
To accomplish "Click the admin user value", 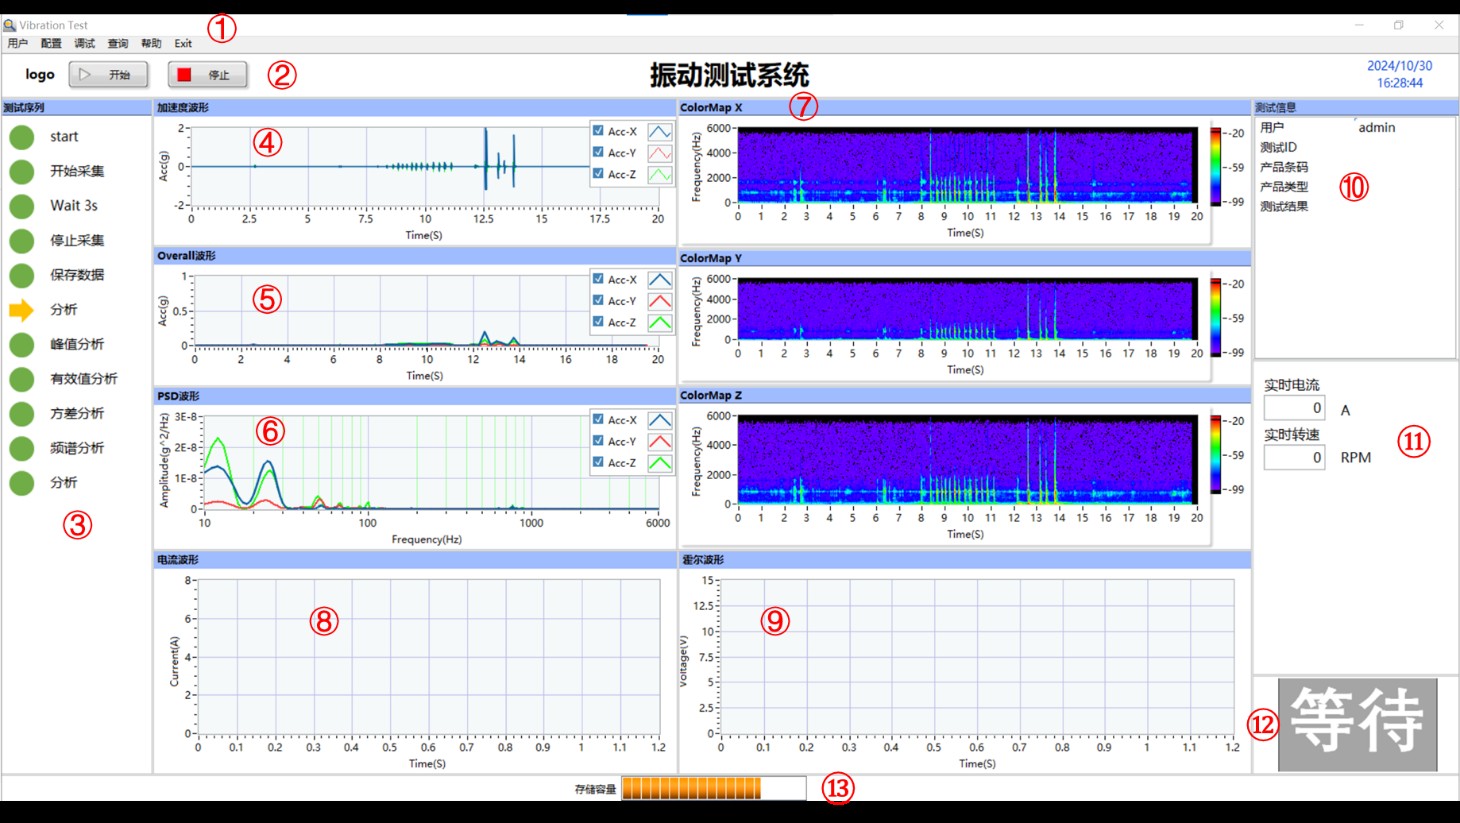I will [x=1377, y=127].
